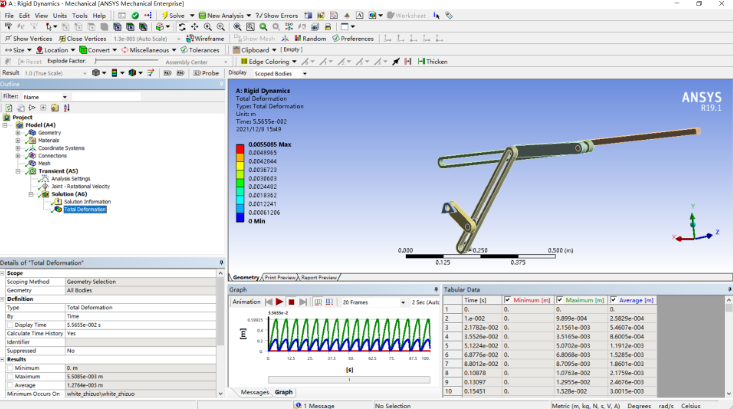The height and width of the screenshot is (409, 733).
Task: Toggle the Average column checkbox
Action: 613,300
